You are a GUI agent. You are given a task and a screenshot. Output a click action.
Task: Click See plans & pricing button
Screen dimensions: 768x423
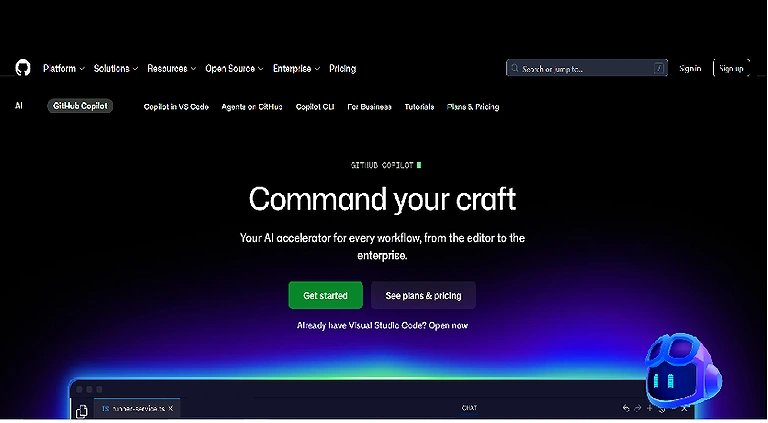(423, 295)
